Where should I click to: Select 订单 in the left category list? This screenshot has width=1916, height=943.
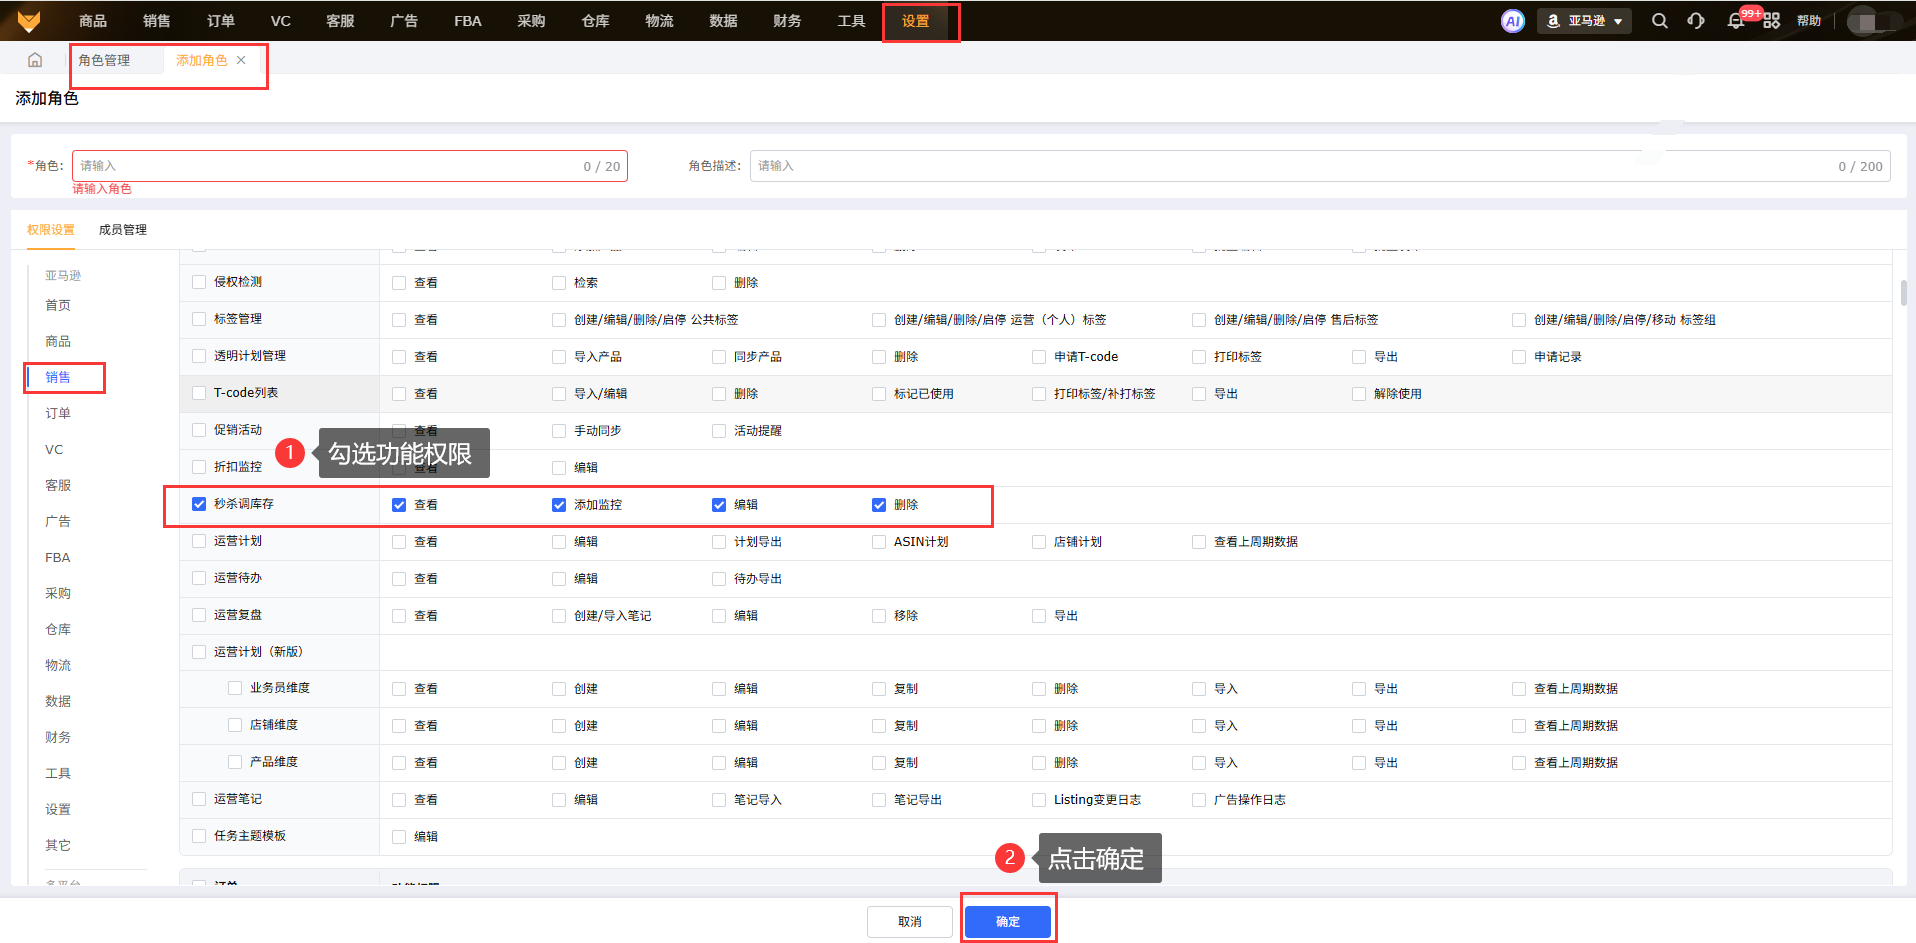point(58,413)
